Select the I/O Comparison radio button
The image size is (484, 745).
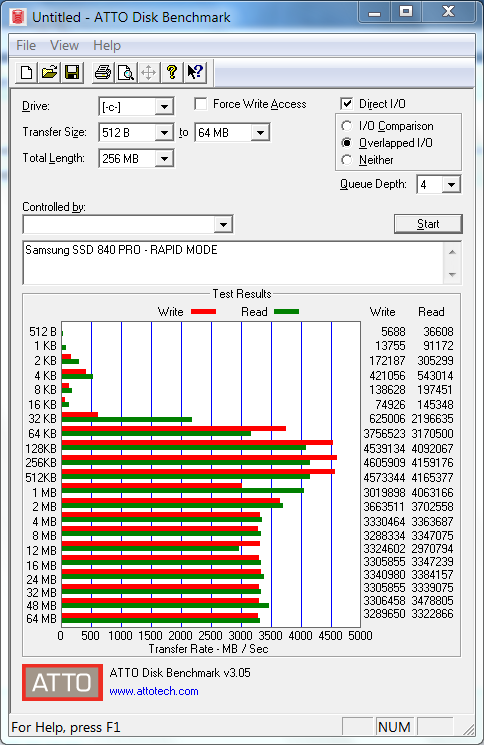347,126
